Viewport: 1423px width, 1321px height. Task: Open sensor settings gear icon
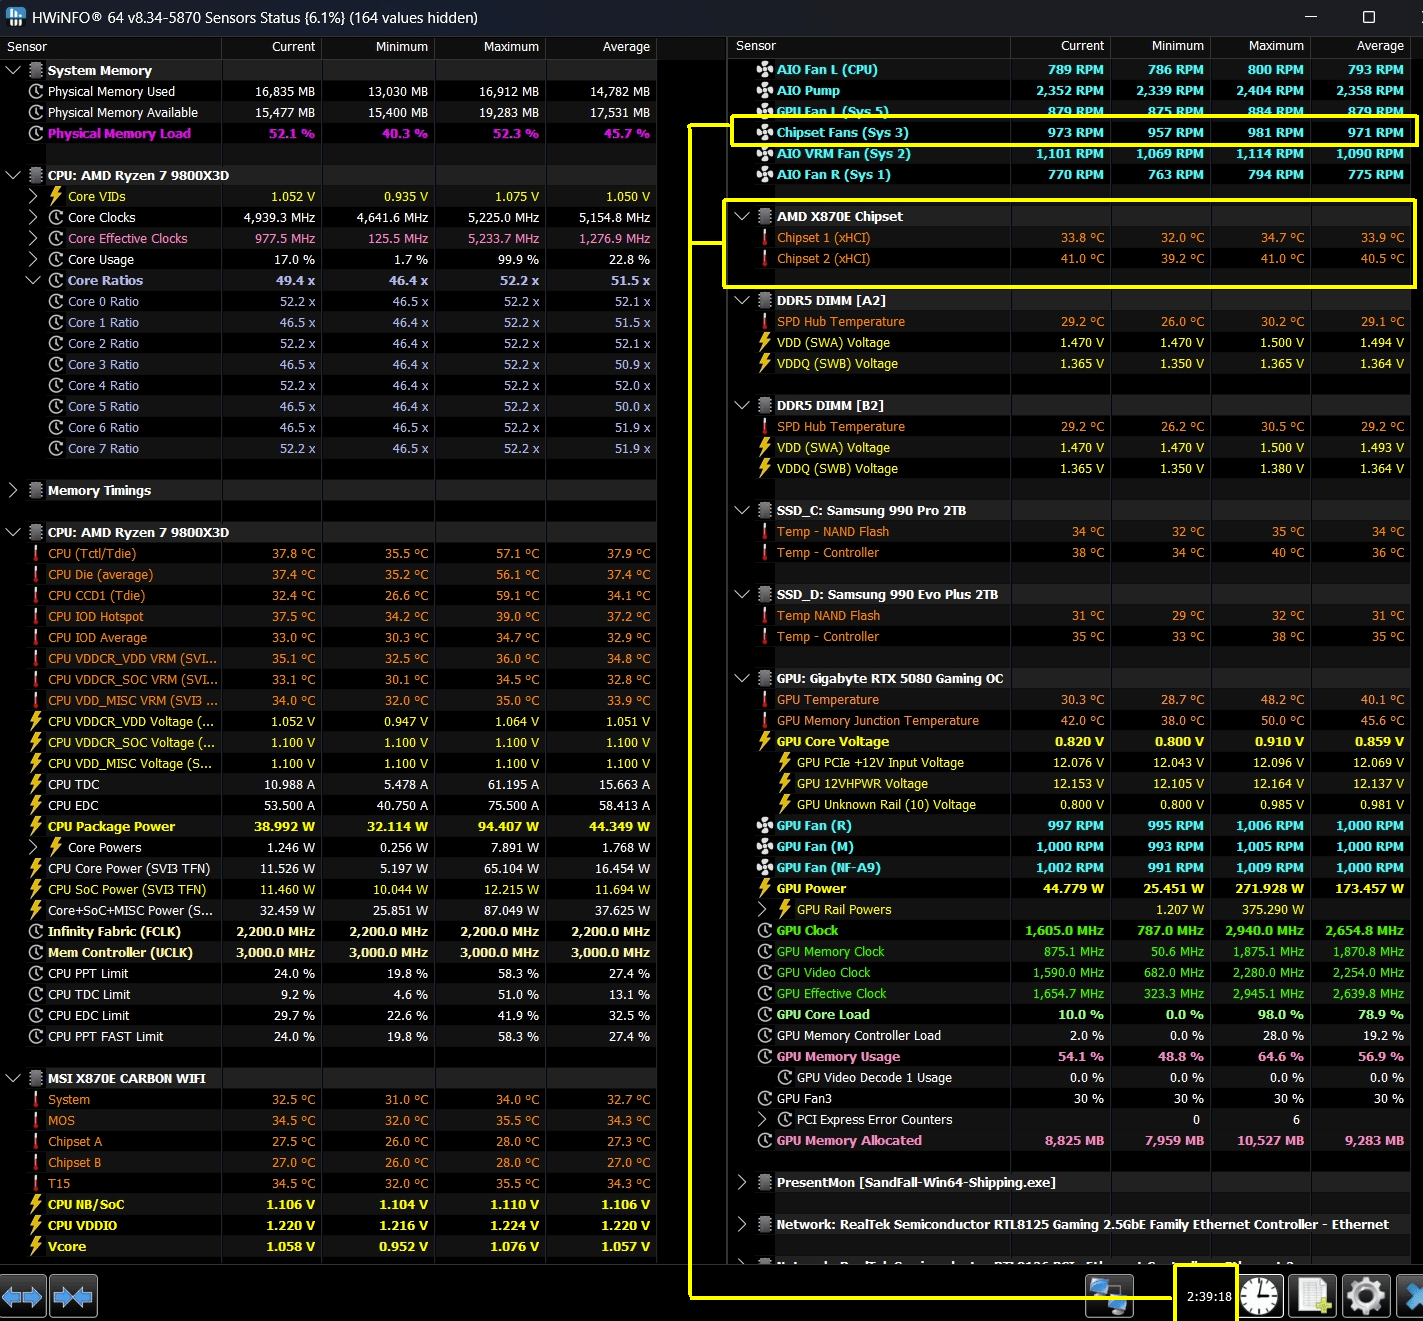(1365, 1296)
